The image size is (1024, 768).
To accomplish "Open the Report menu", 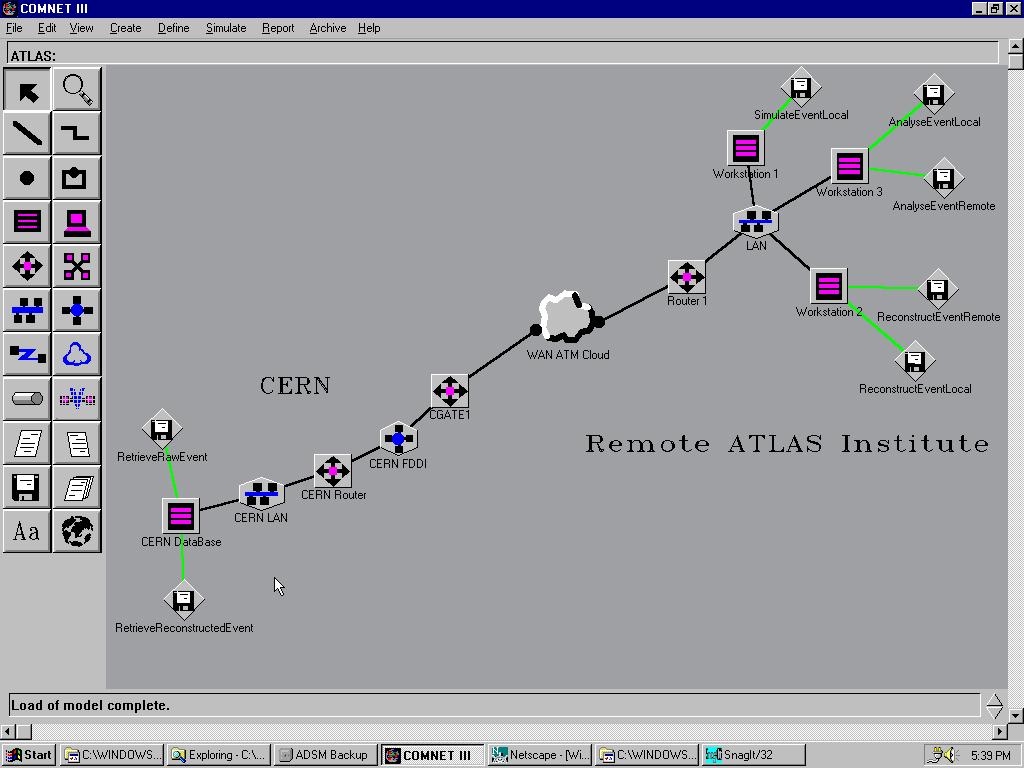I will point(278,28).
